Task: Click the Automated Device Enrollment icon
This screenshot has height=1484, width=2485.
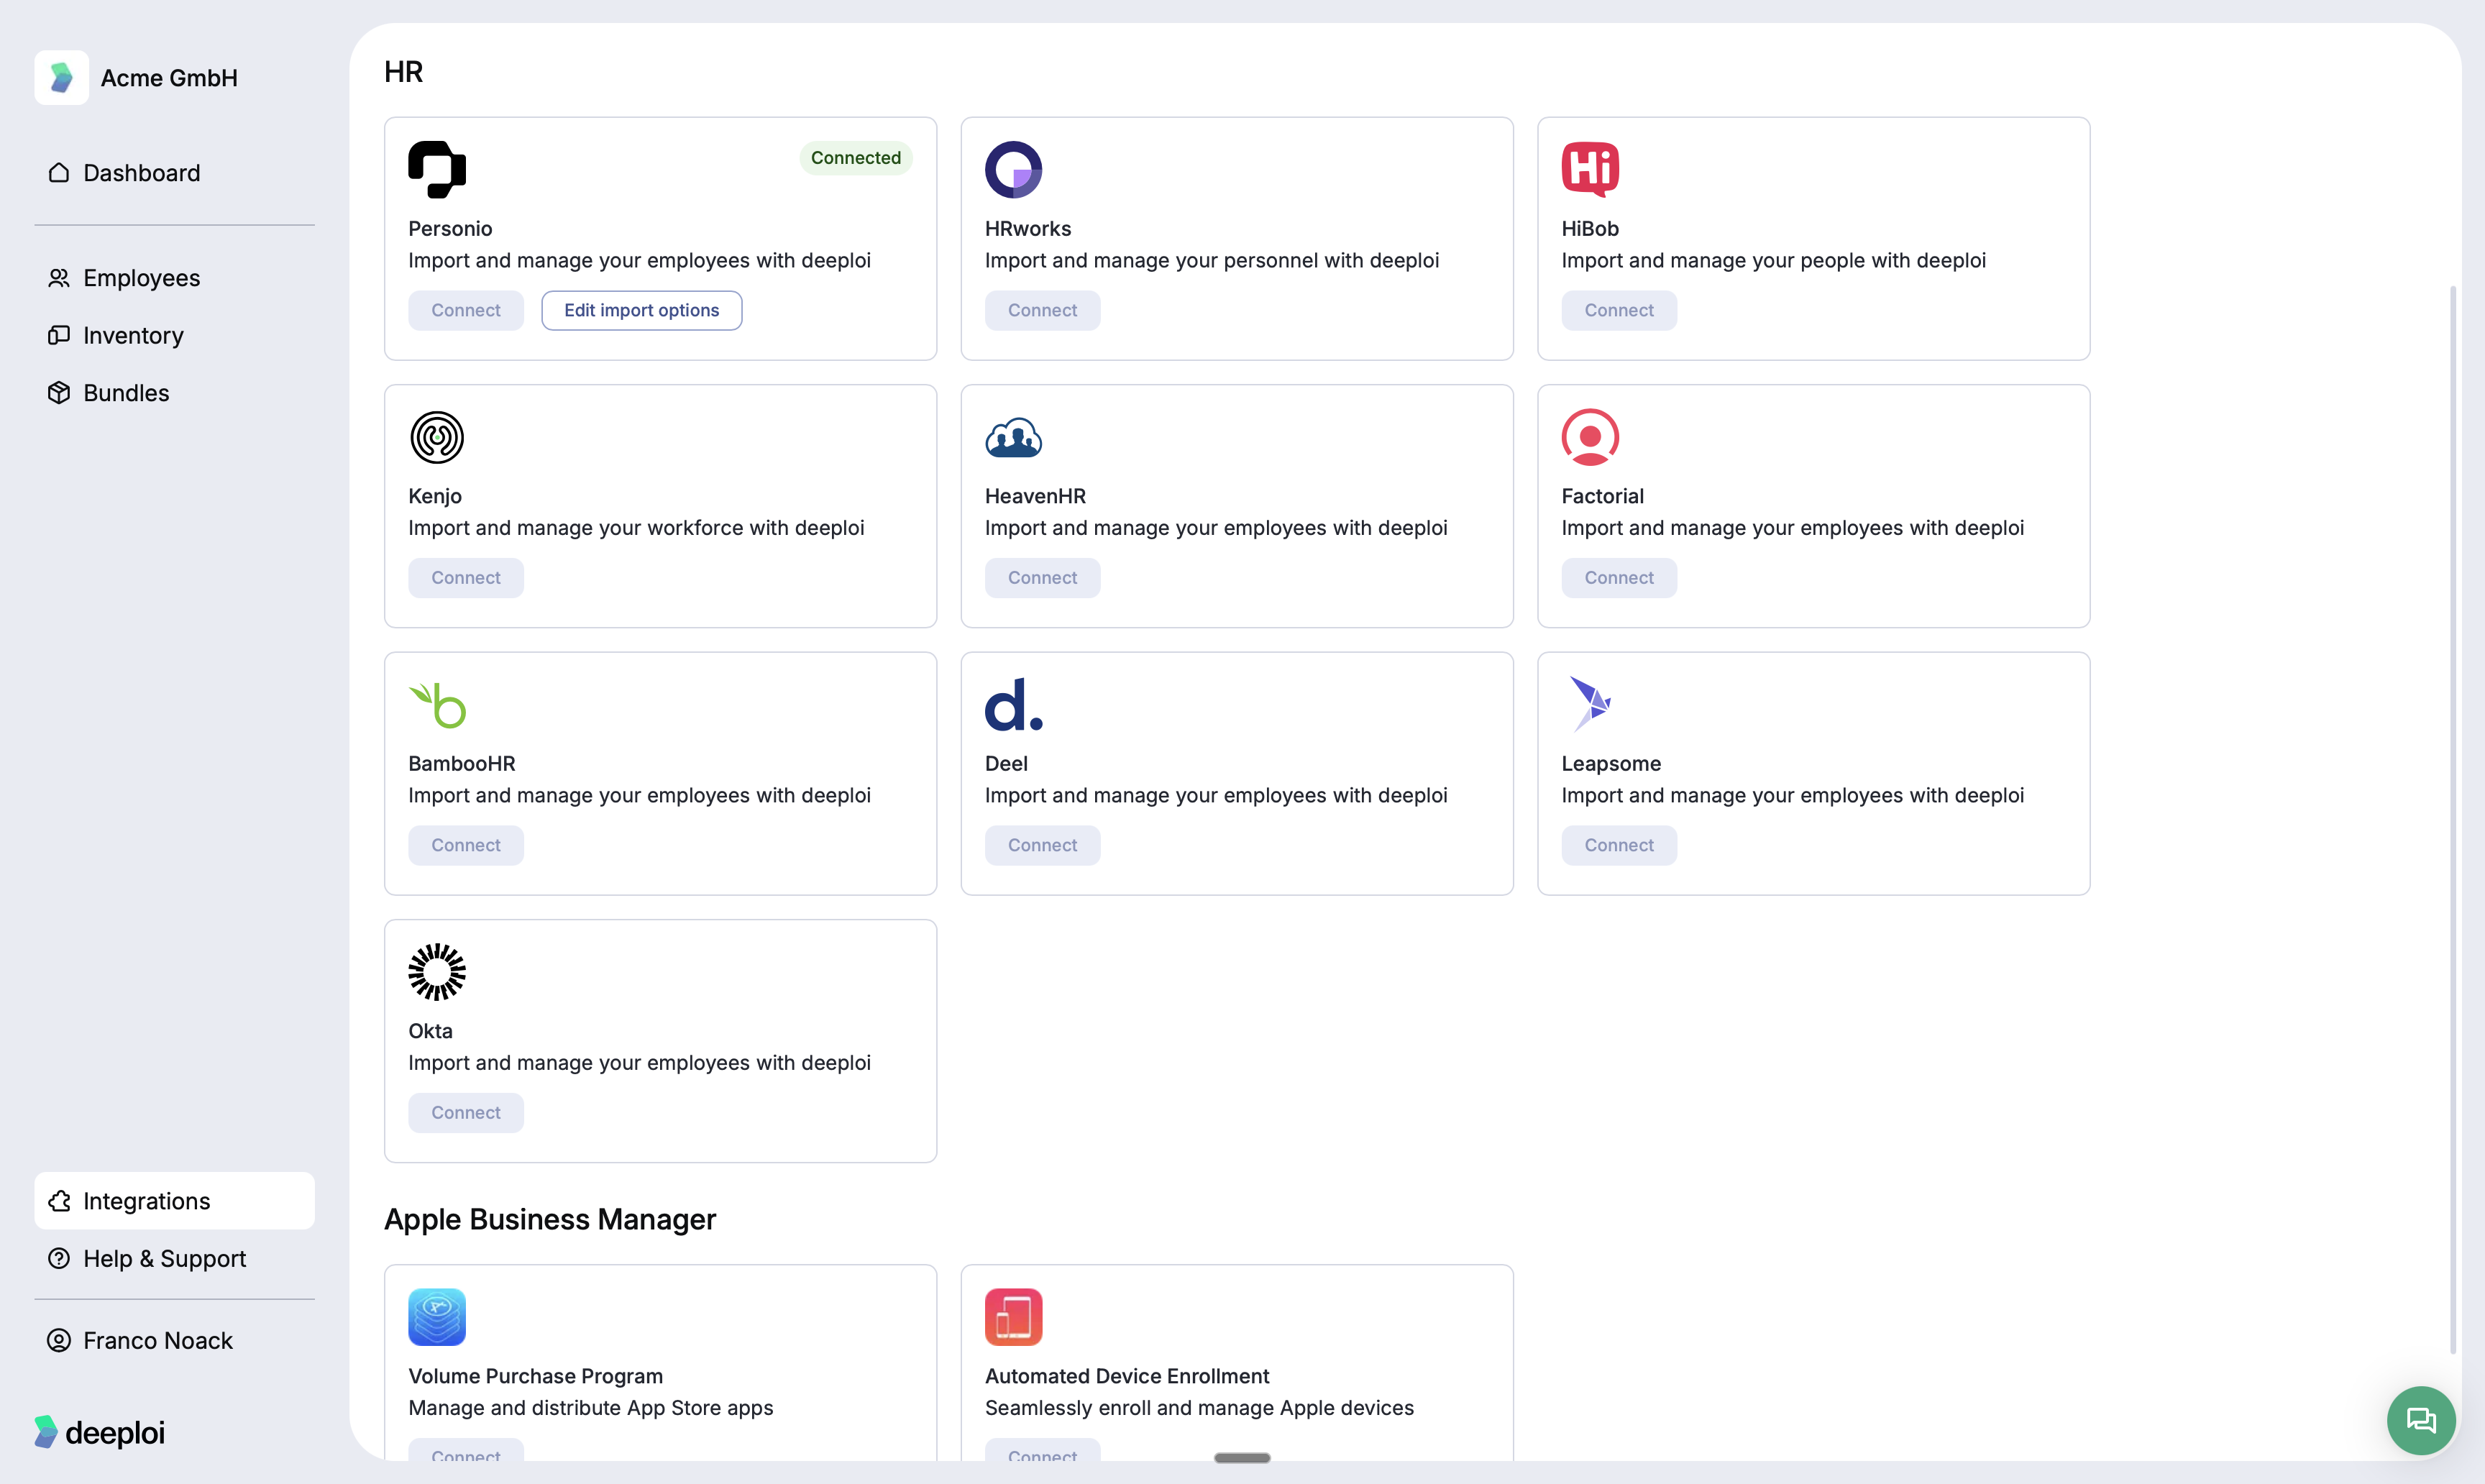Action: coord(1013,1317)
